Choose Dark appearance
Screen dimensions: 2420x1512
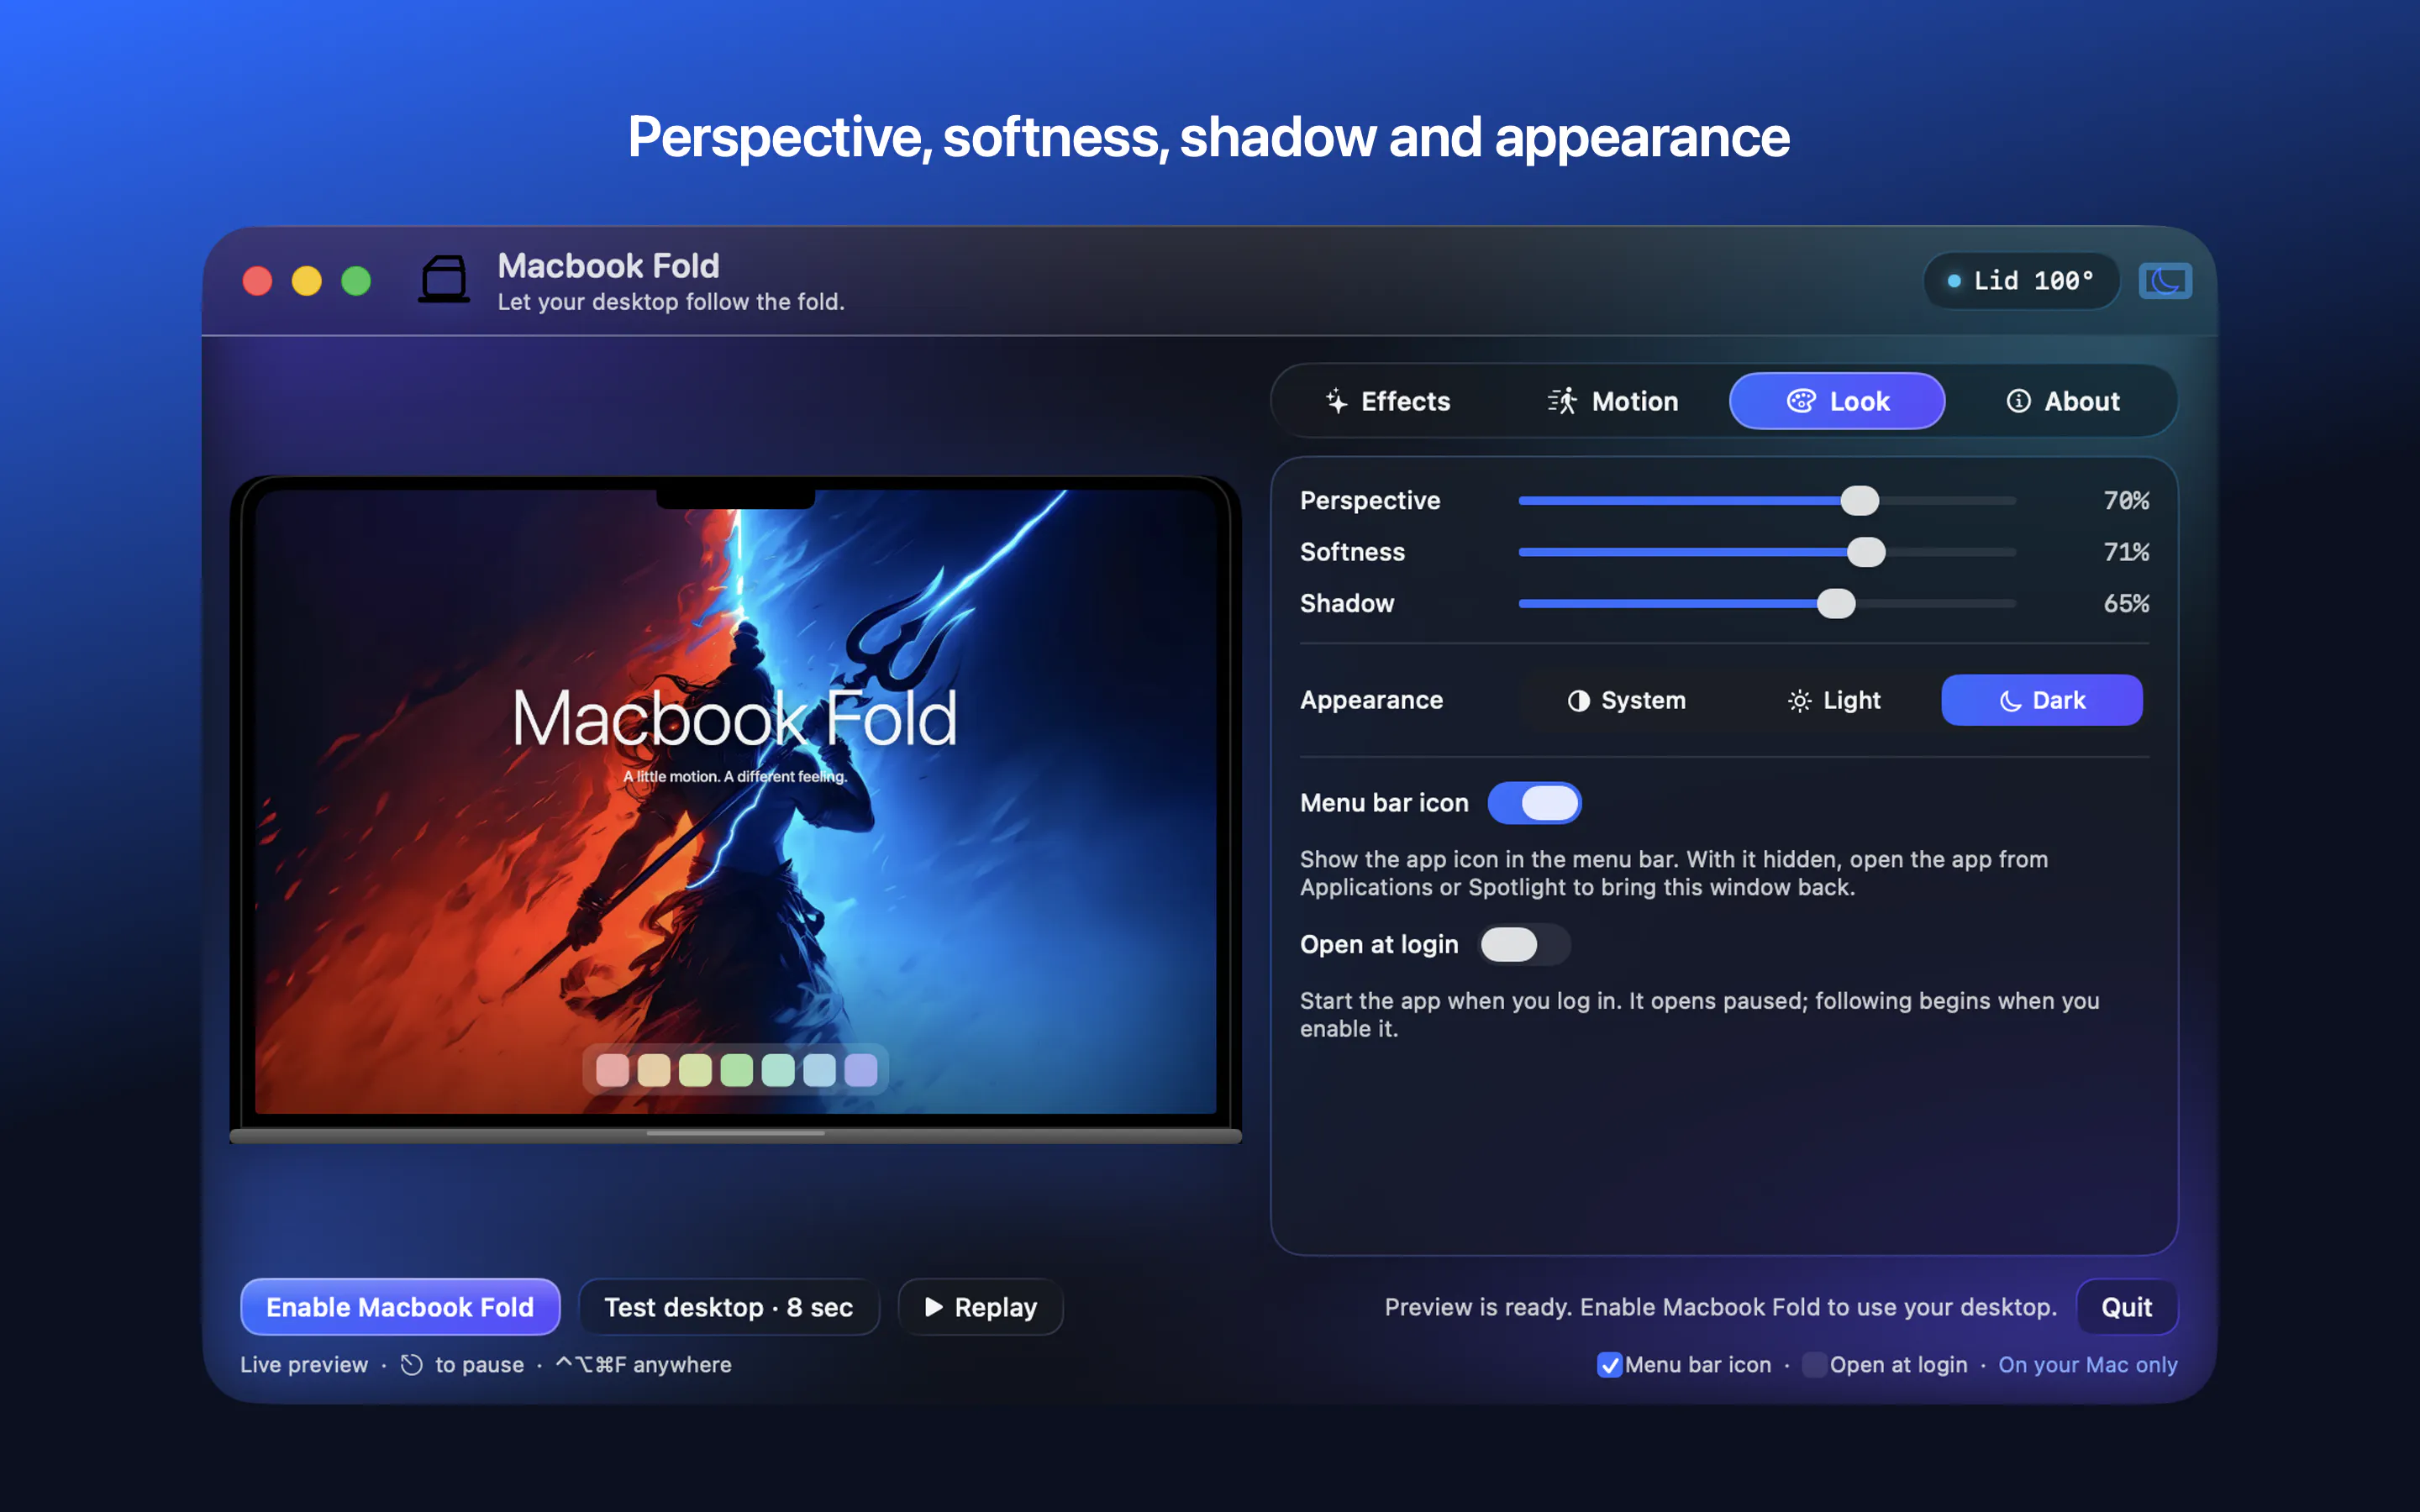point(2042,700)
